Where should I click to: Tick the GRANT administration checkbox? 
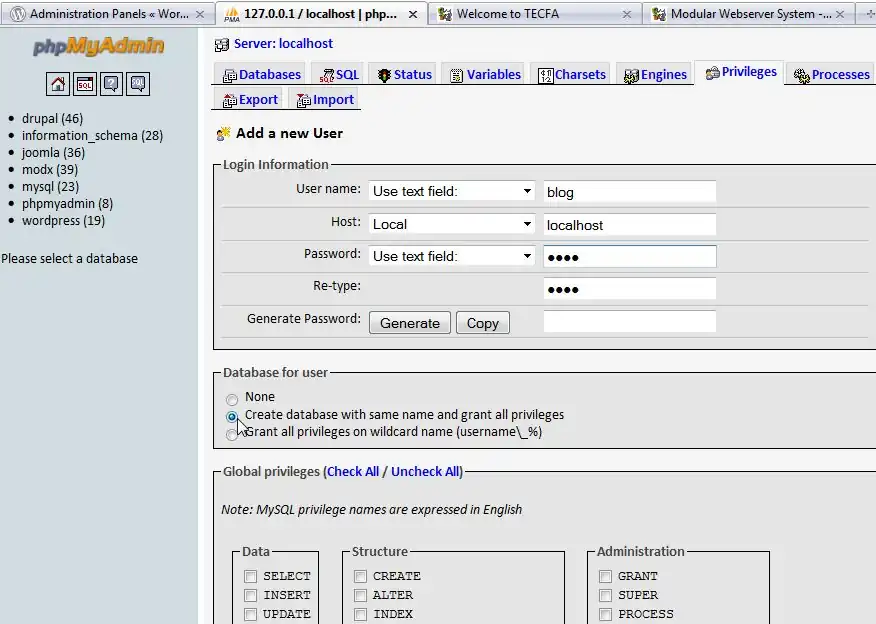[605, 576]
